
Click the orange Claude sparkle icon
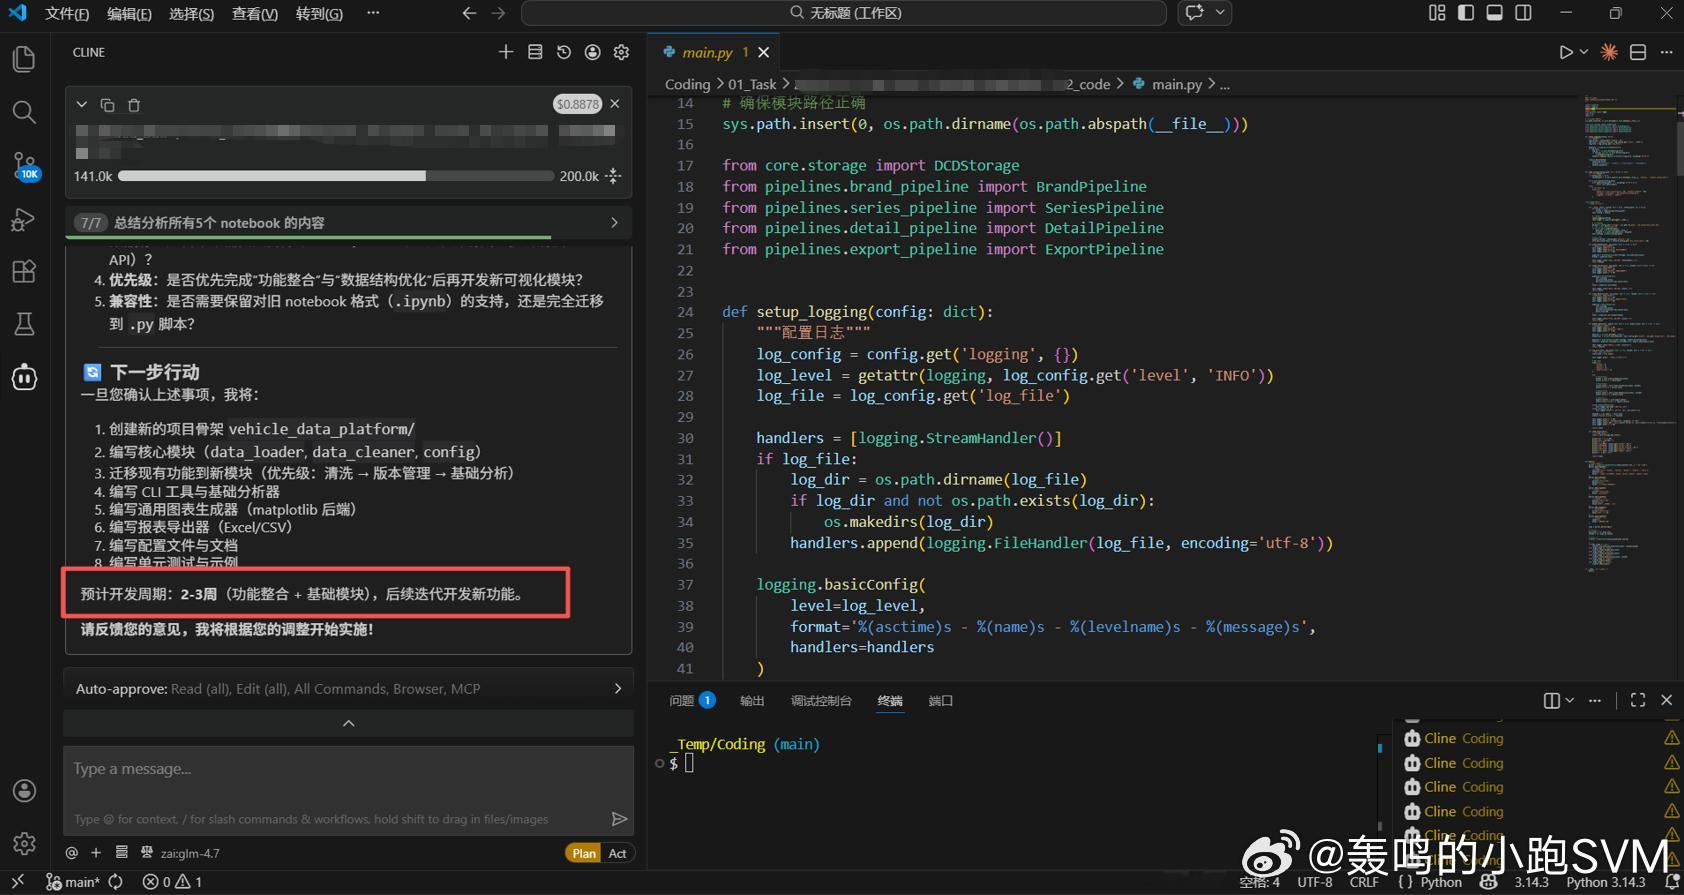pyautogui.click(x=1609, y=52)
